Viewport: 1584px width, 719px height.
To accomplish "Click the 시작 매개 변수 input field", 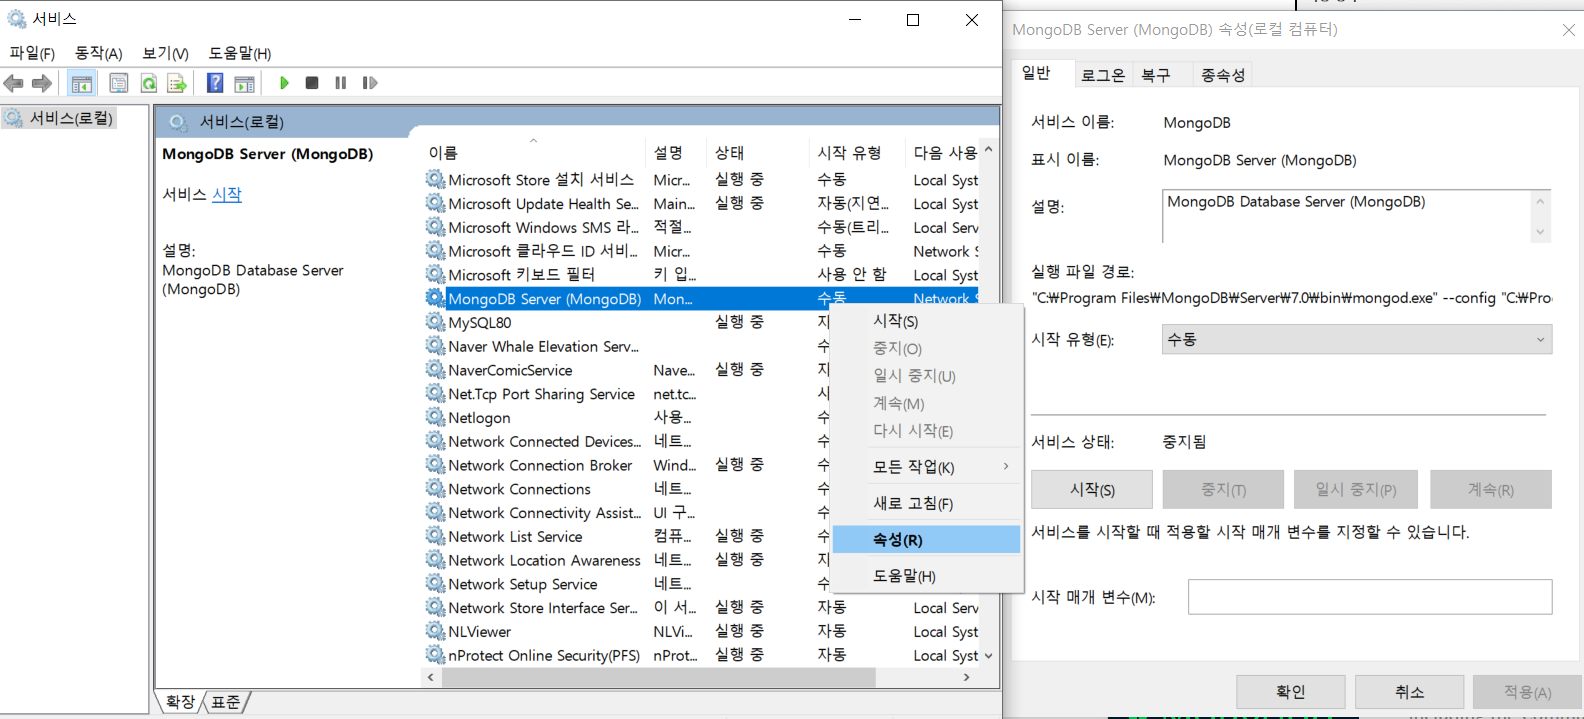I will 1370,597.
